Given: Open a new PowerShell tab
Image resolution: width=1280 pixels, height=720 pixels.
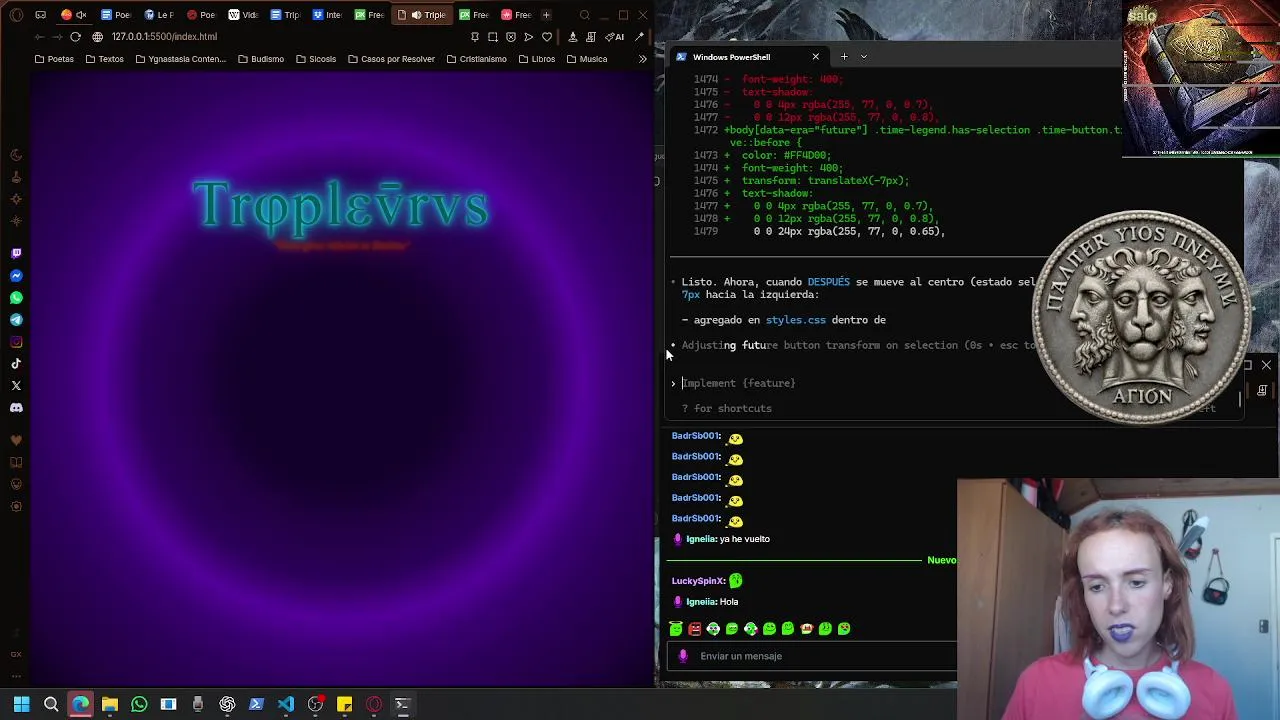Looking at the screenshot, I should click(844, 57).
